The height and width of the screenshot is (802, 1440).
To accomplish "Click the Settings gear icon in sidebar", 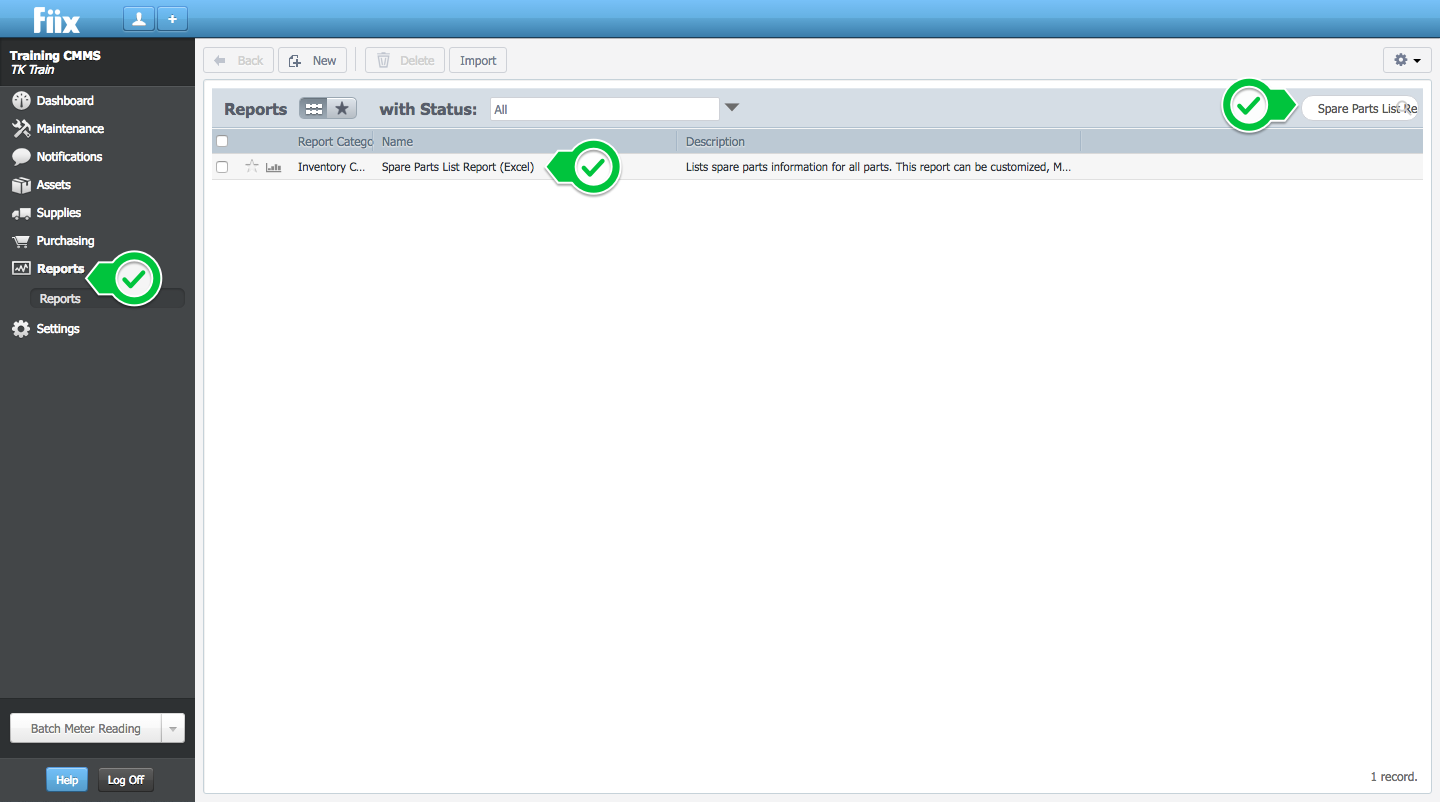I will (x=21, y=328).
